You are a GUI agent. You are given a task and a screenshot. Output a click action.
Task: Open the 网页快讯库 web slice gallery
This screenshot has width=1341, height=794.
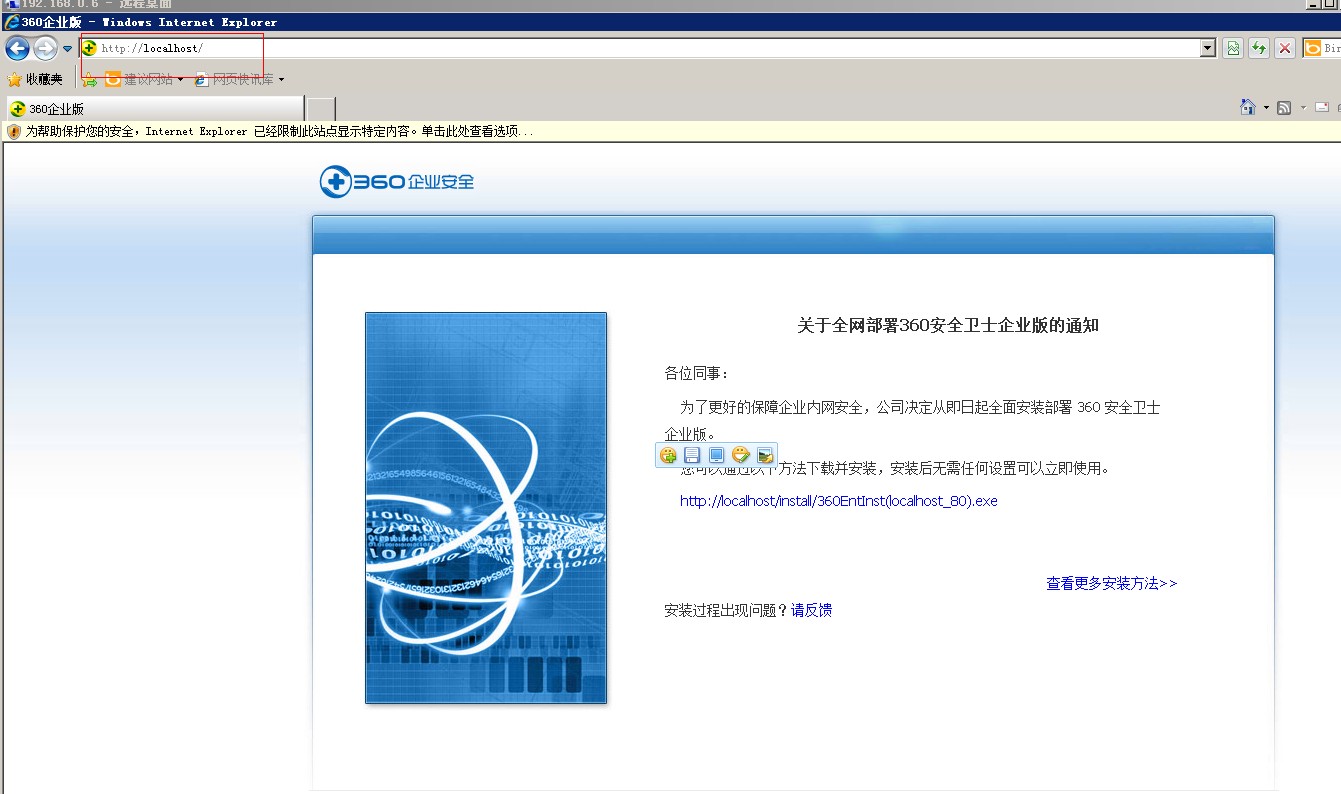pyautogui.click(x=239, y=79)
